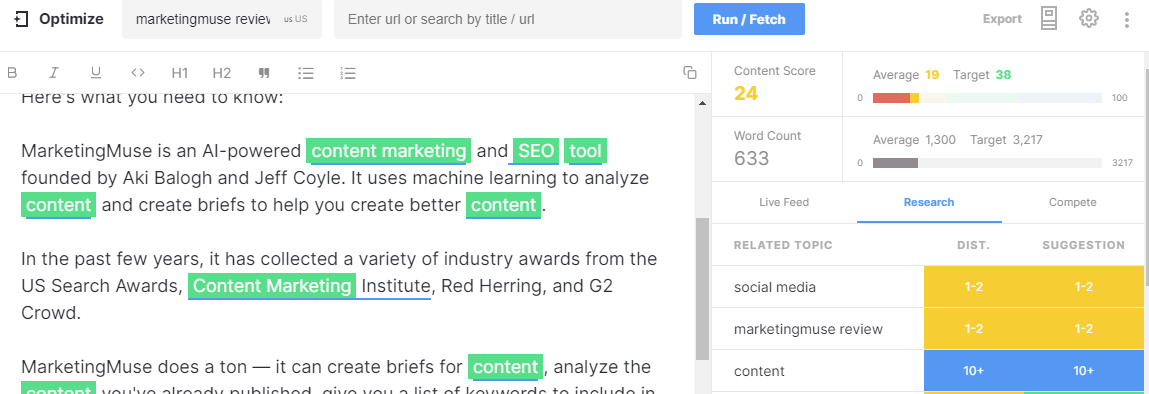Create a numbered list
The height and width of the screenshot is (394, 1149).
tap(348, 73)
